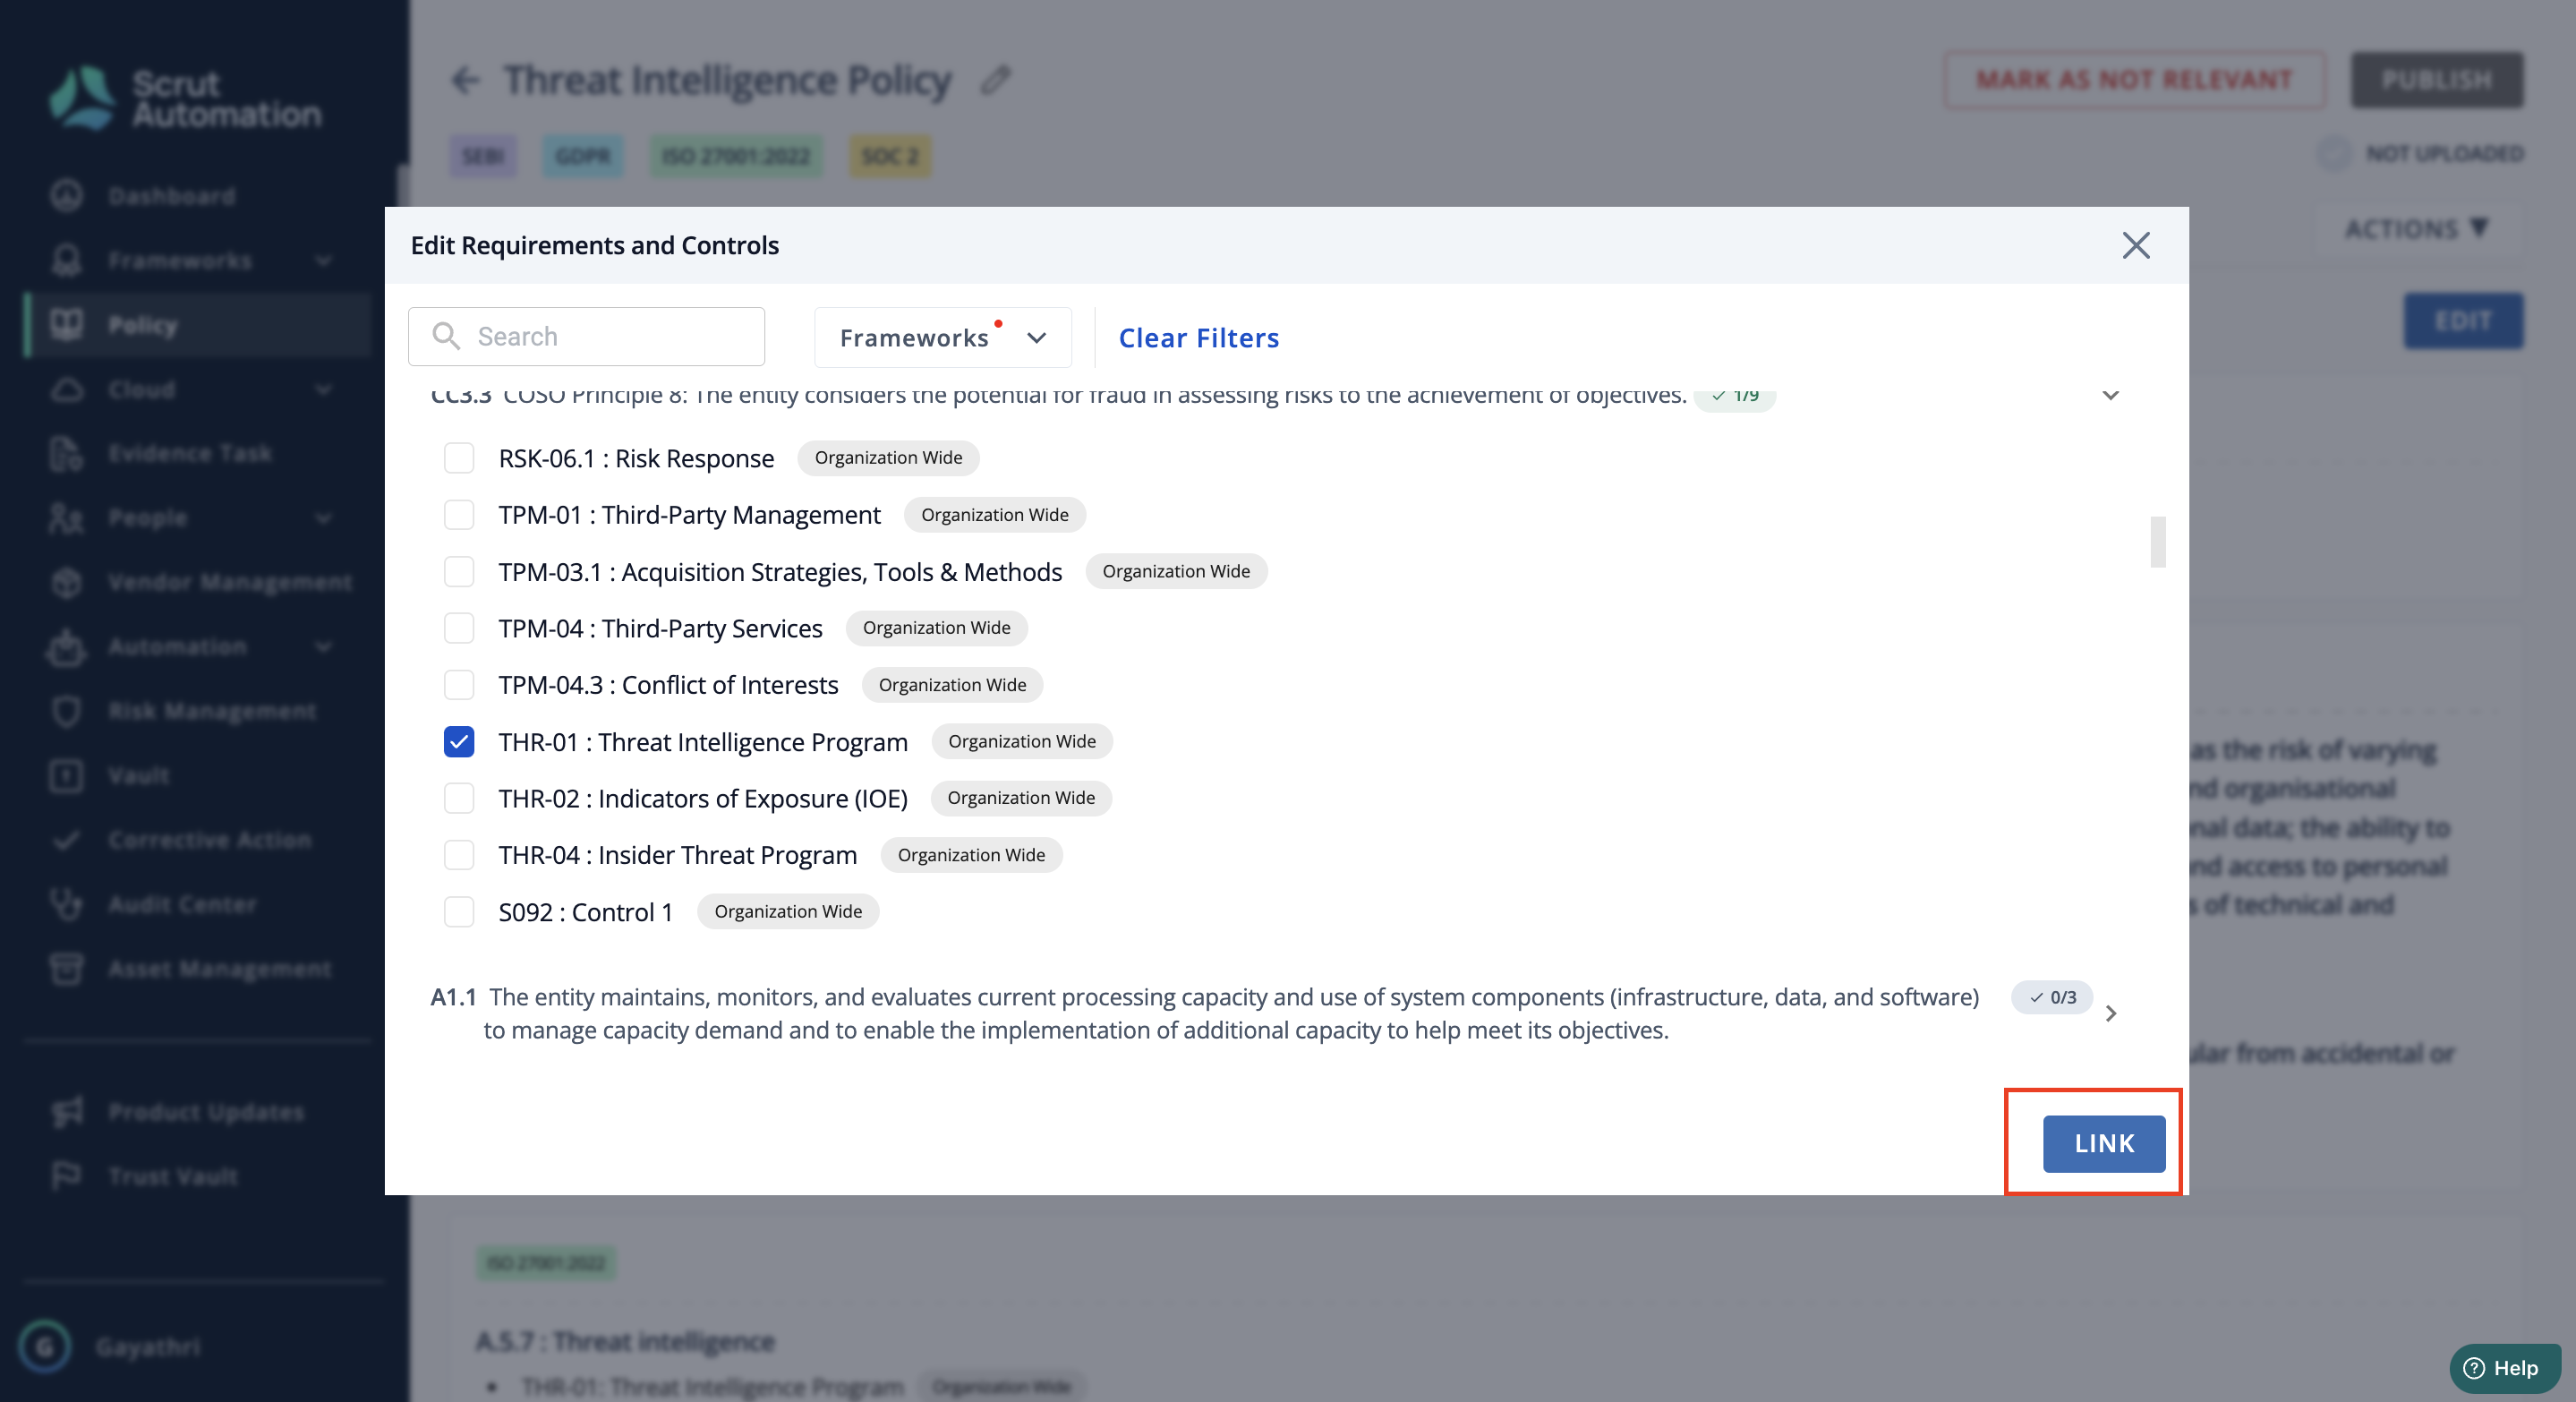Screen dimensions: 2576x1402
Task: Collapse the CC3.3 requirement section chevron
Action: 2110,396
